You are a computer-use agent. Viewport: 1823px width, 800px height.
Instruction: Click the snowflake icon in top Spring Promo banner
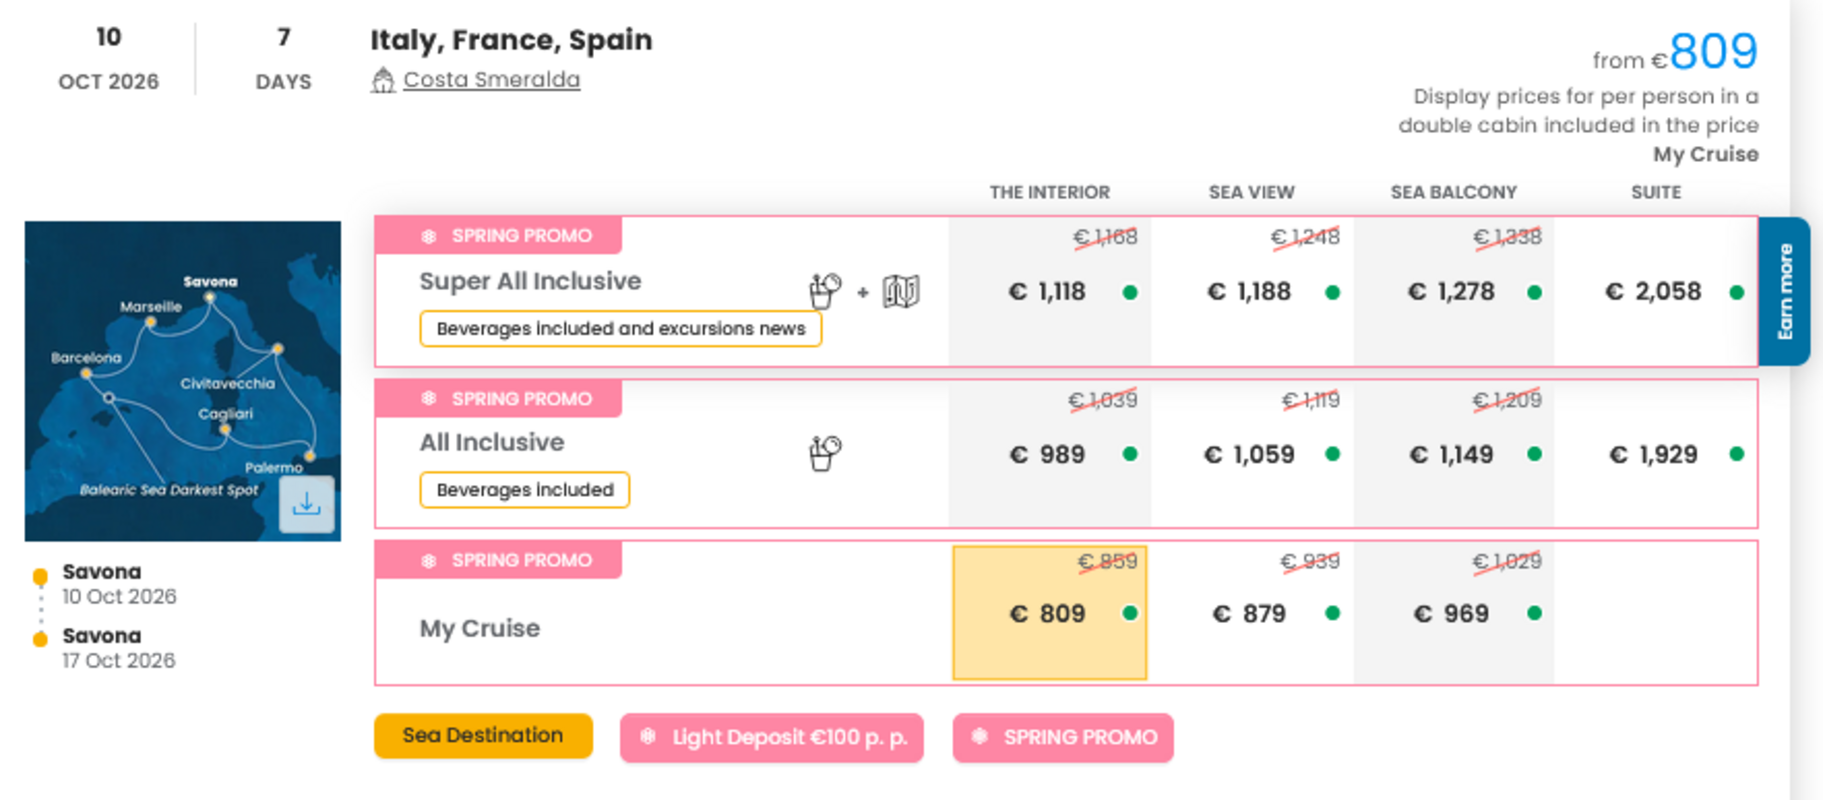point(429,236)
